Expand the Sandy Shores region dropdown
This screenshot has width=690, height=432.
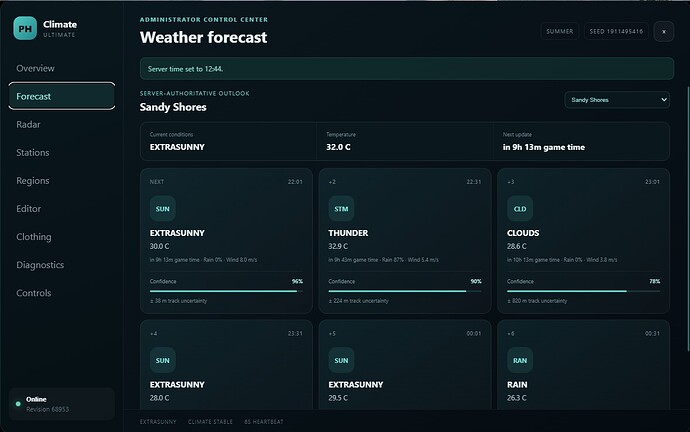(617, 100)
